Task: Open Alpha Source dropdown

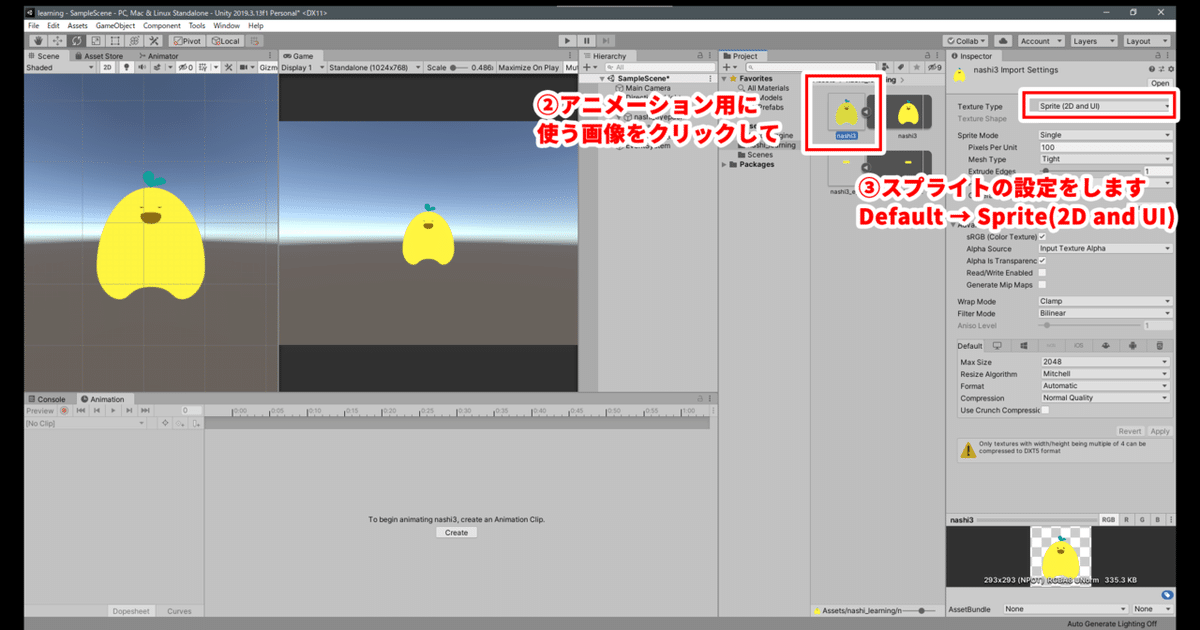Action: coord(1105,248)
